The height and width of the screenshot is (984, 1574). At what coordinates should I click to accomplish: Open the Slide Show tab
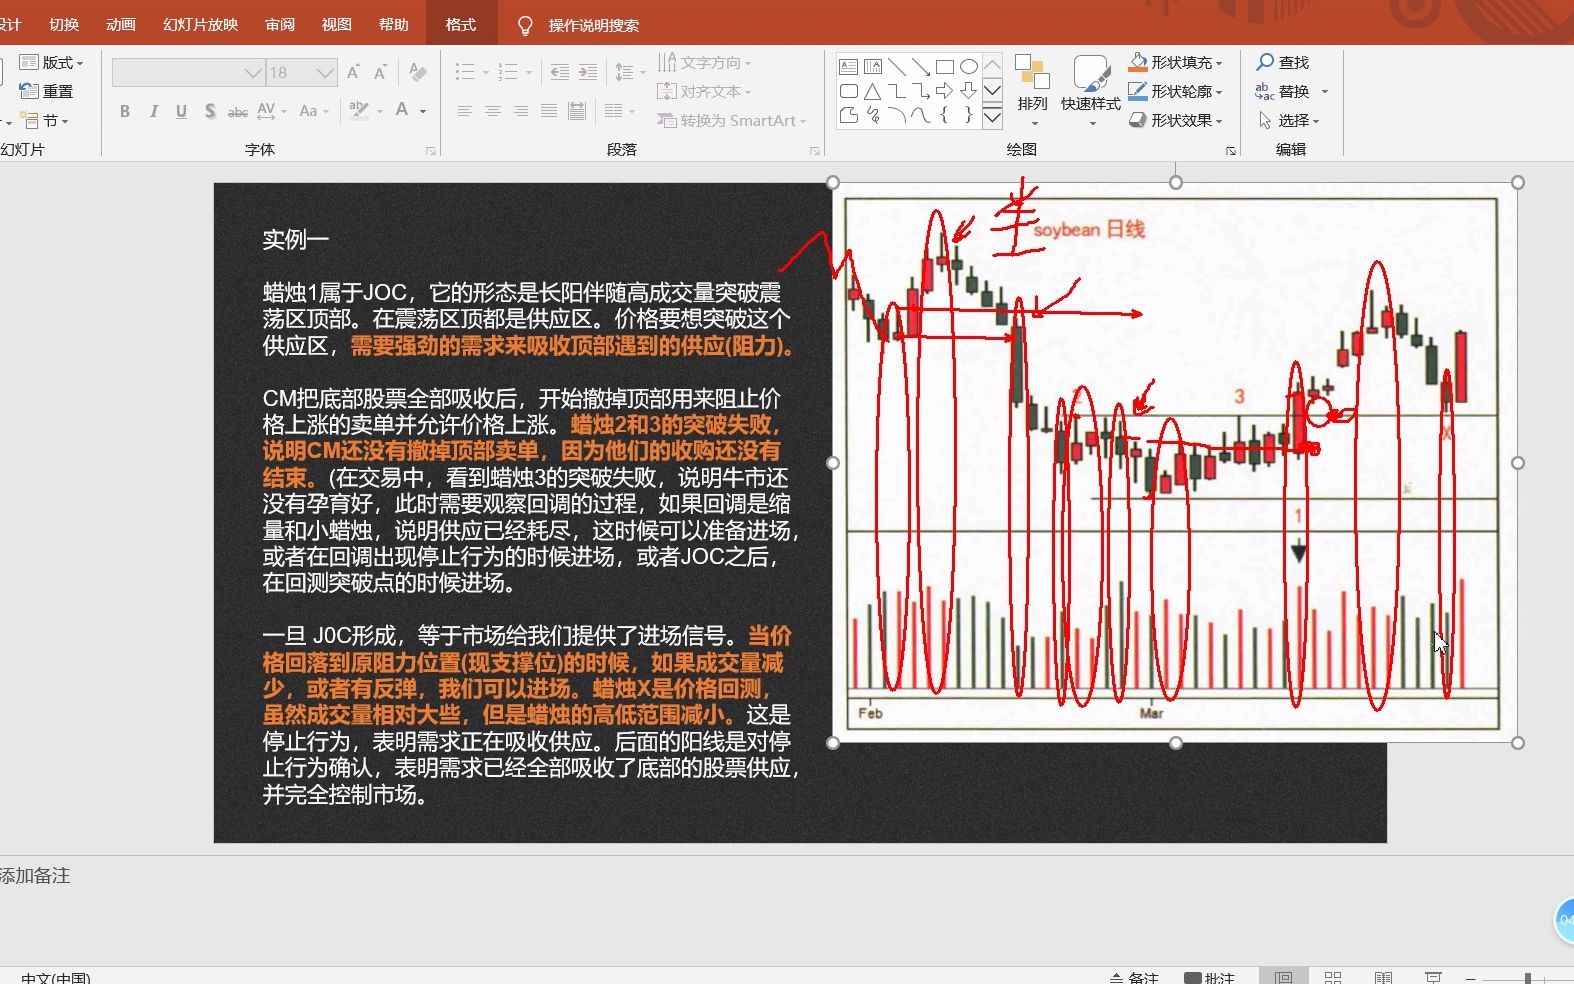point(200,24)
